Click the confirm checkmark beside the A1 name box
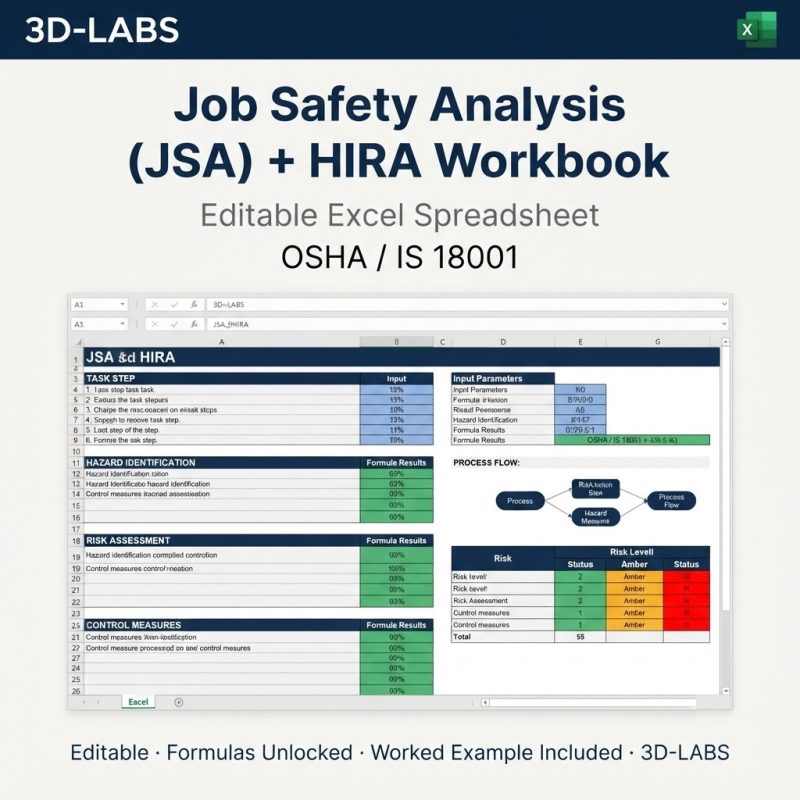This screenshot has height=800, width=800. click(x=174, y=305)
